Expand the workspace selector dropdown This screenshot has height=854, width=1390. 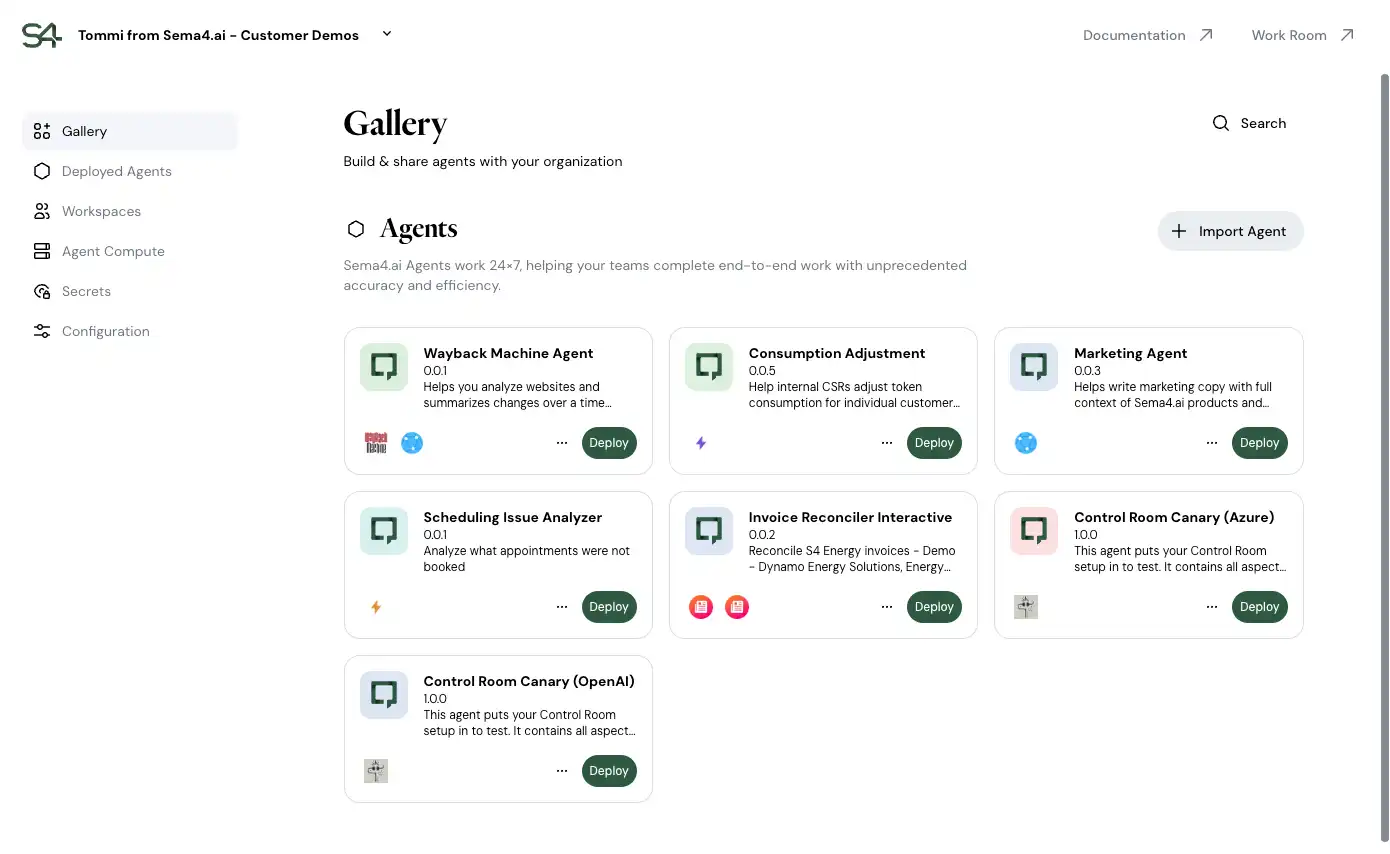point(387,33)
